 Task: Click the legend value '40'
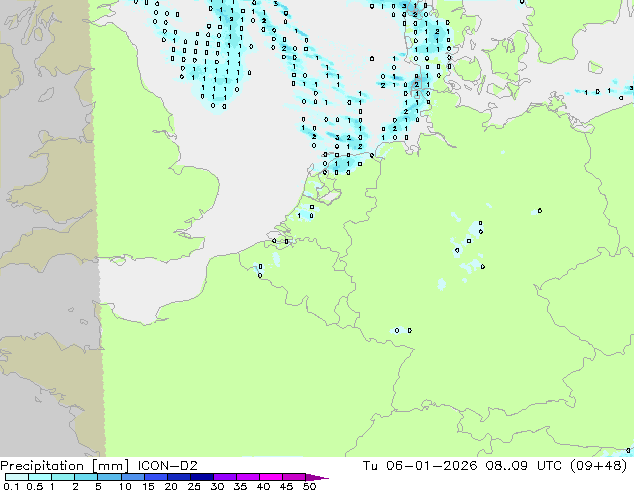click(263, 486)
